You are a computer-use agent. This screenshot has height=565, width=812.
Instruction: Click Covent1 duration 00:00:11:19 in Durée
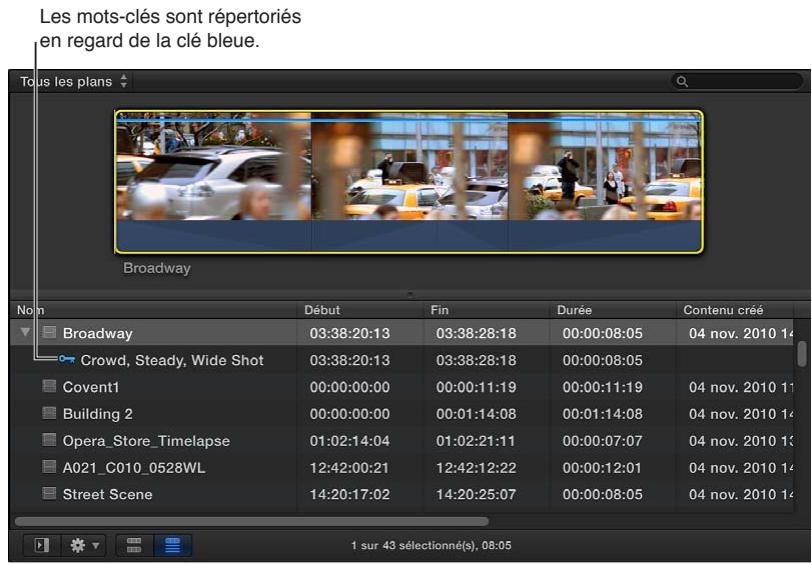tap(602, 387)
